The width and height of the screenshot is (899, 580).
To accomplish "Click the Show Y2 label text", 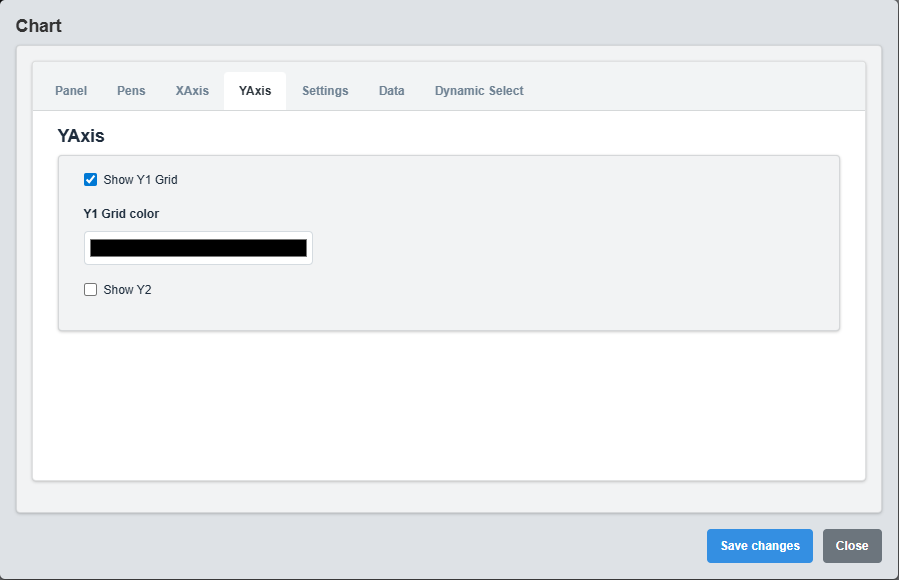I will click(x=124, y=289).
